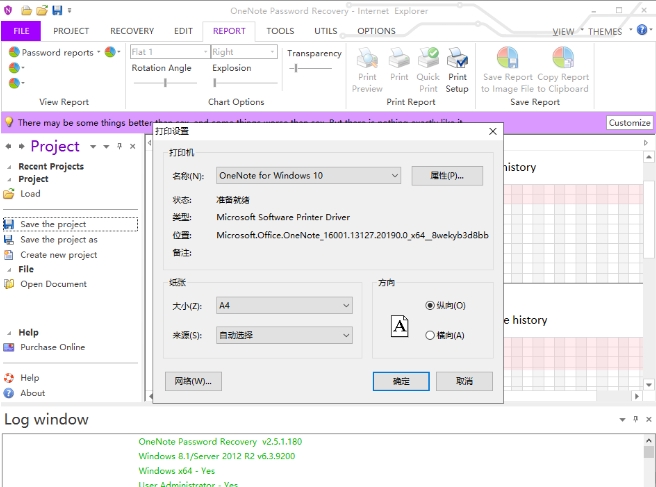
Task: Click the report horizontal scrollbar right arrow
Action: point(636,396)
